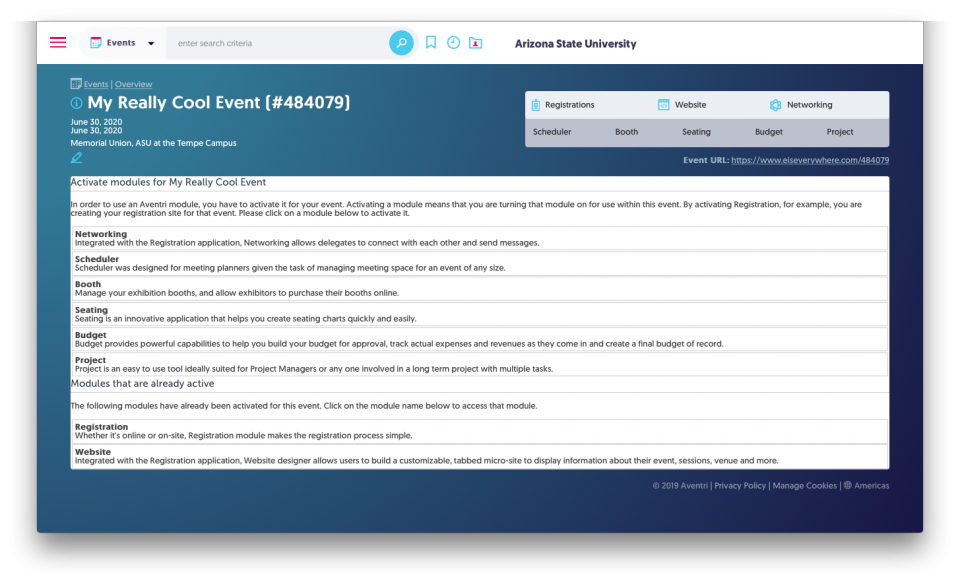Select Booth in module bar
Image resolution: width=960 pixels, height=573 pixels.
tap(626, 132)
